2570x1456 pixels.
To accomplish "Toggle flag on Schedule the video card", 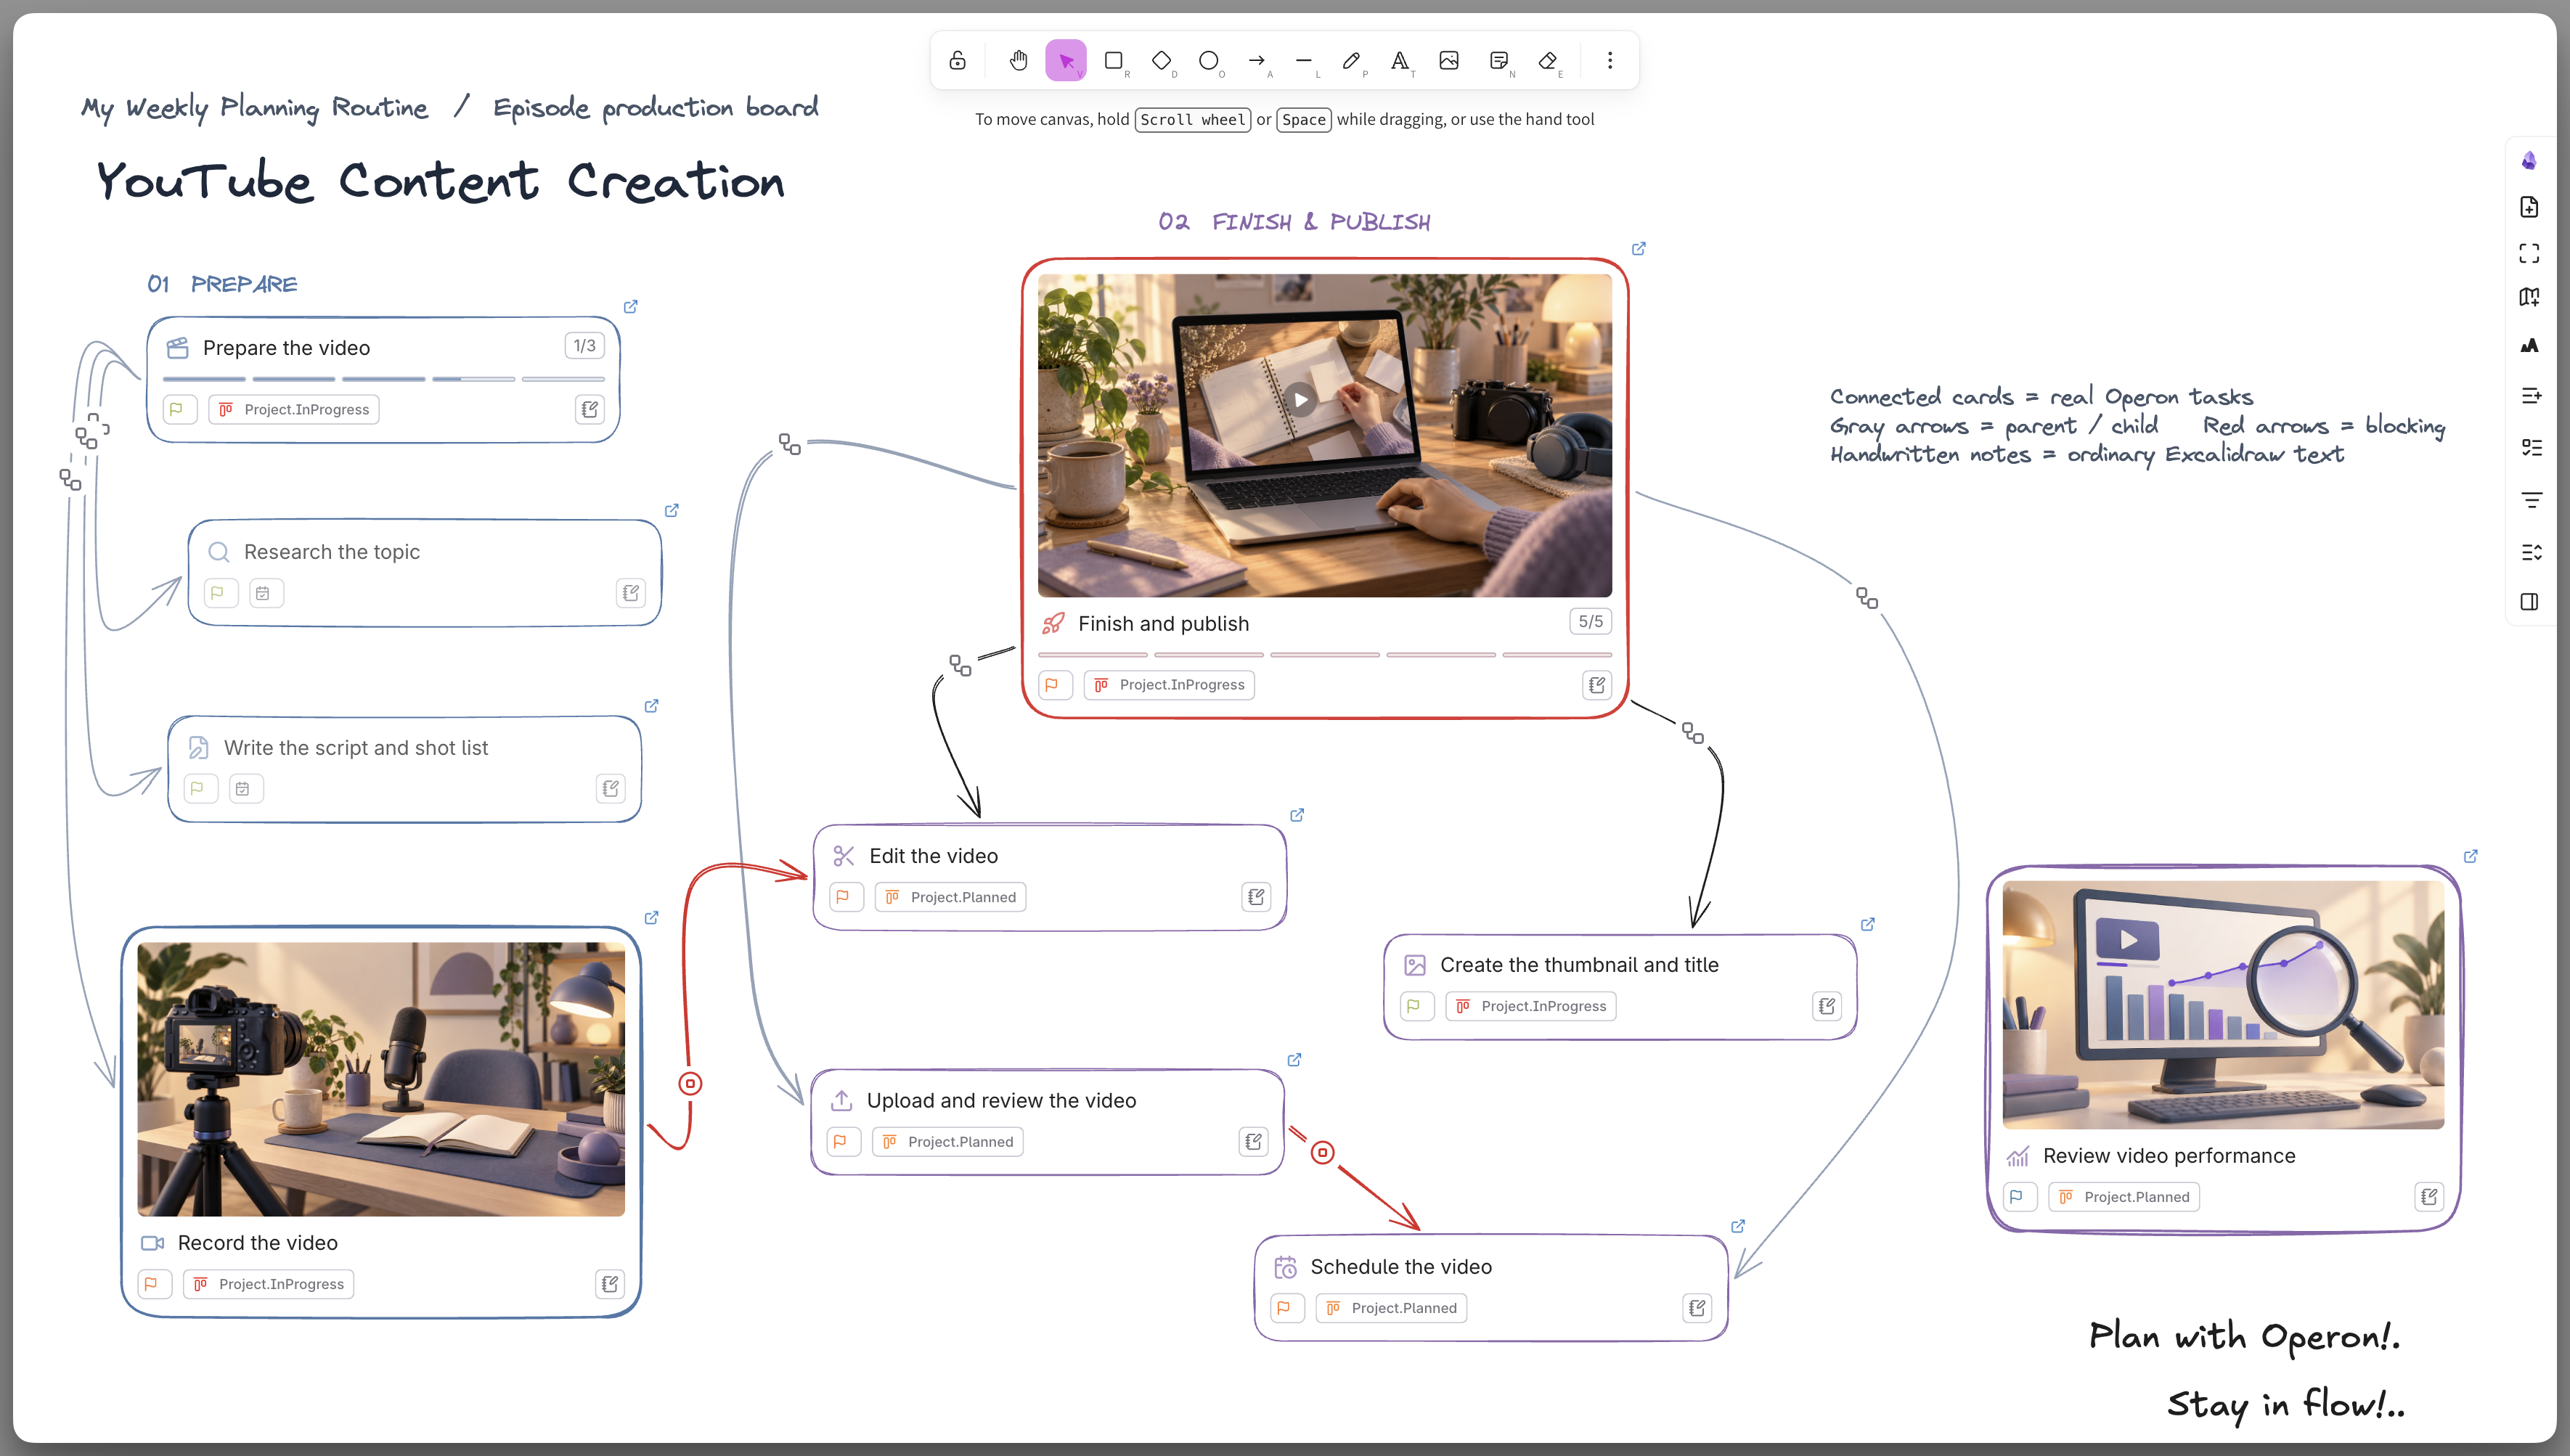I will coord(1287,1308).
